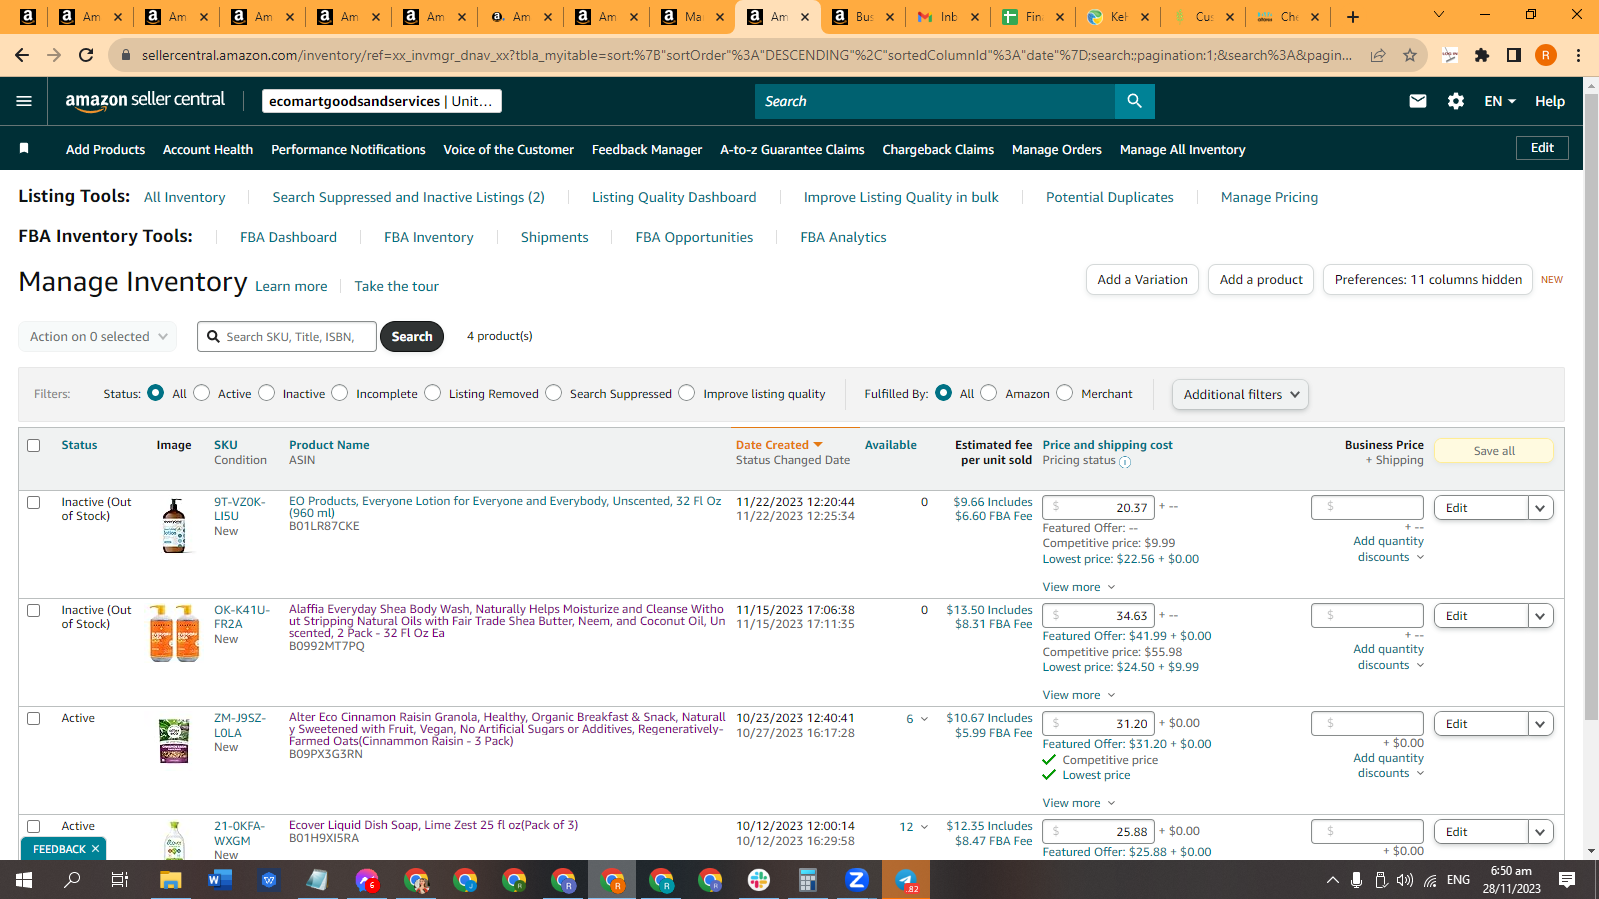This screenshot has height=899, width=1599.
Task: Expand available quantity chevron for Alter Eco row
Action: pos(924,719)
